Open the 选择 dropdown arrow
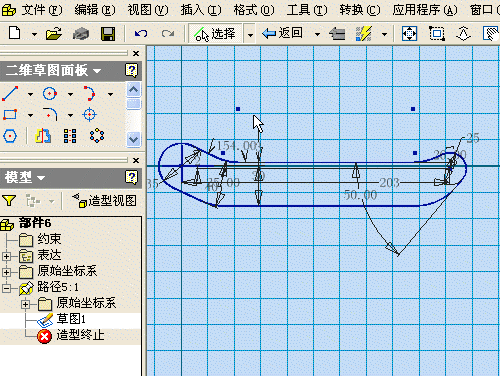The width and height of the screenshot is (500, 376). coord(250,34)
